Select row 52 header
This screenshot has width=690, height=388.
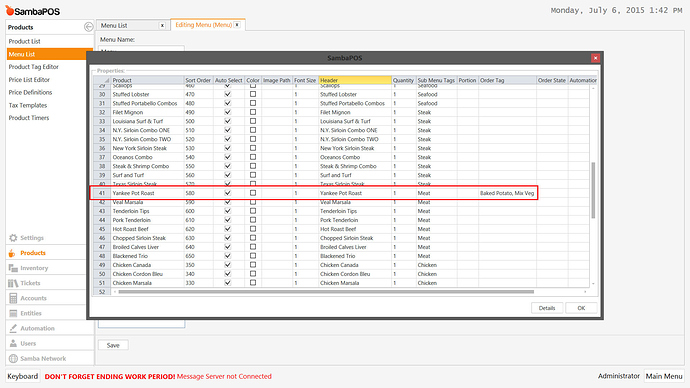click(102, 292)
